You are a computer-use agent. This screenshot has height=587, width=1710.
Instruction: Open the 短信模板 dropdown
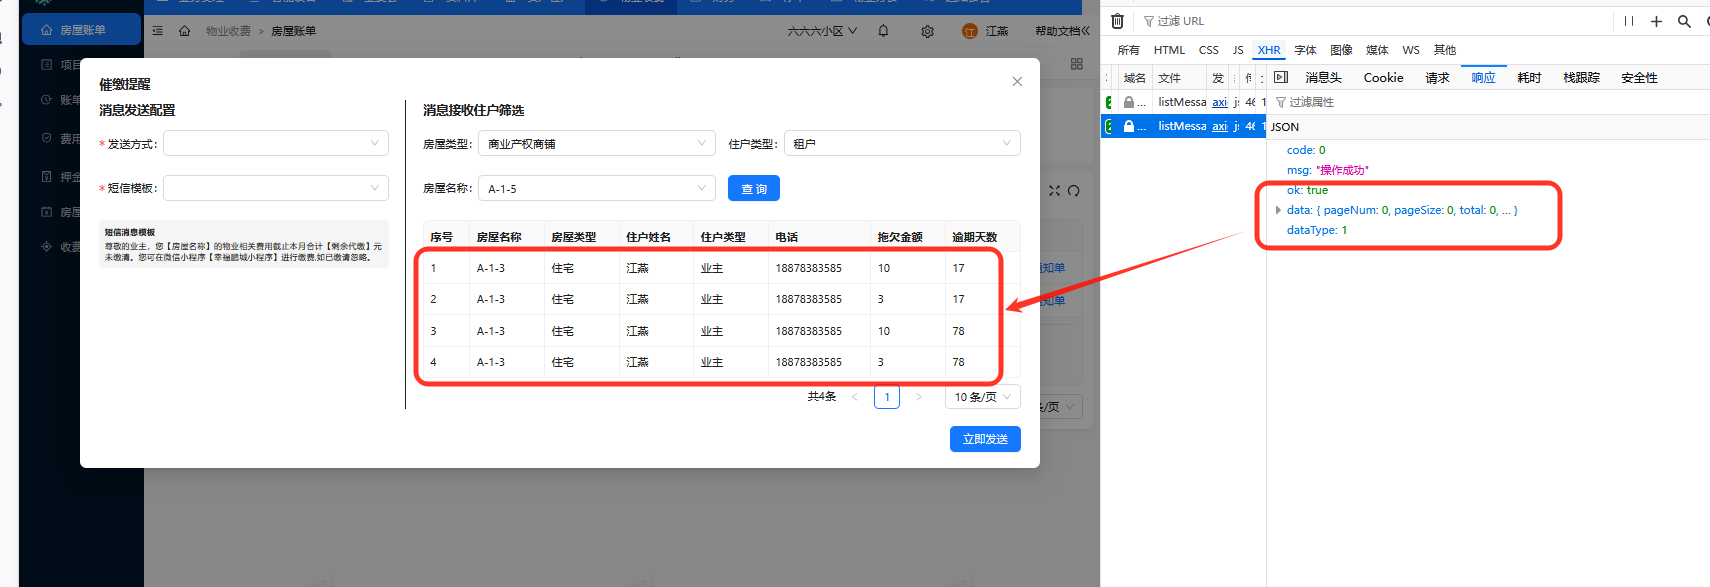276,188
